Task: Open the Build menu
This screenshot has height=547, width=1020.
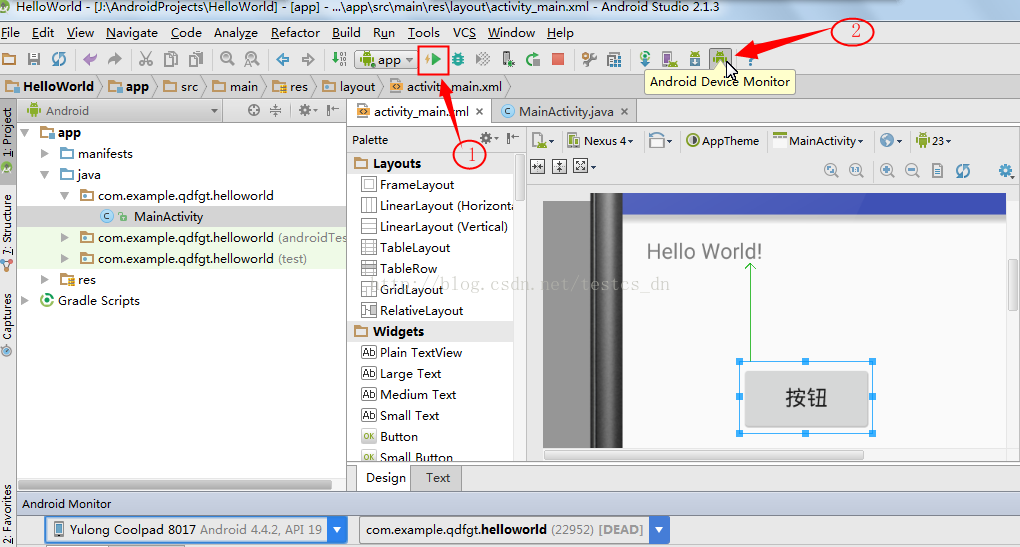Action: [x=346, y=33]
